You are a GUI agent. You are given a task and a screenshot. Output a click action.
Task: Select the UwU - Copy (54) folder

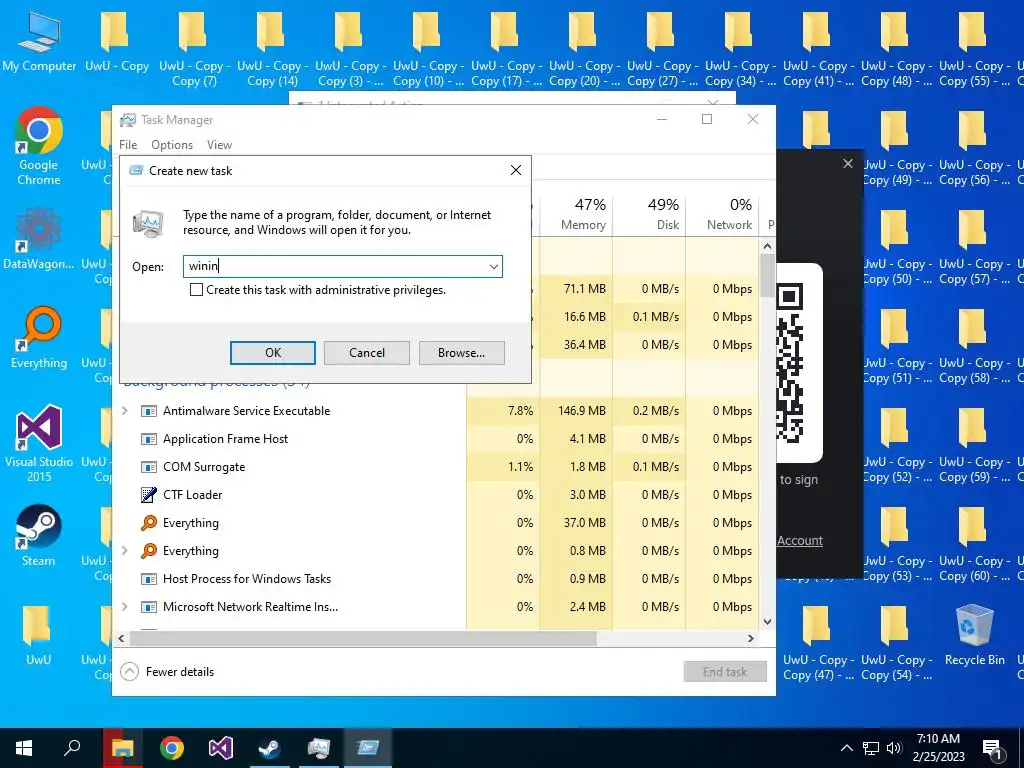(896, 643)
